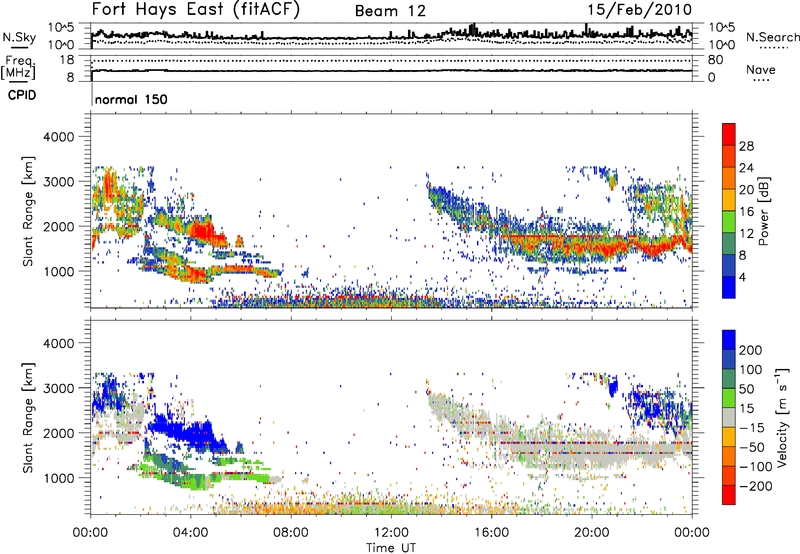This screenshot has width=800, height=554.
Task: Click the '12:00' time tick label
Action: [x=391, y=533]
